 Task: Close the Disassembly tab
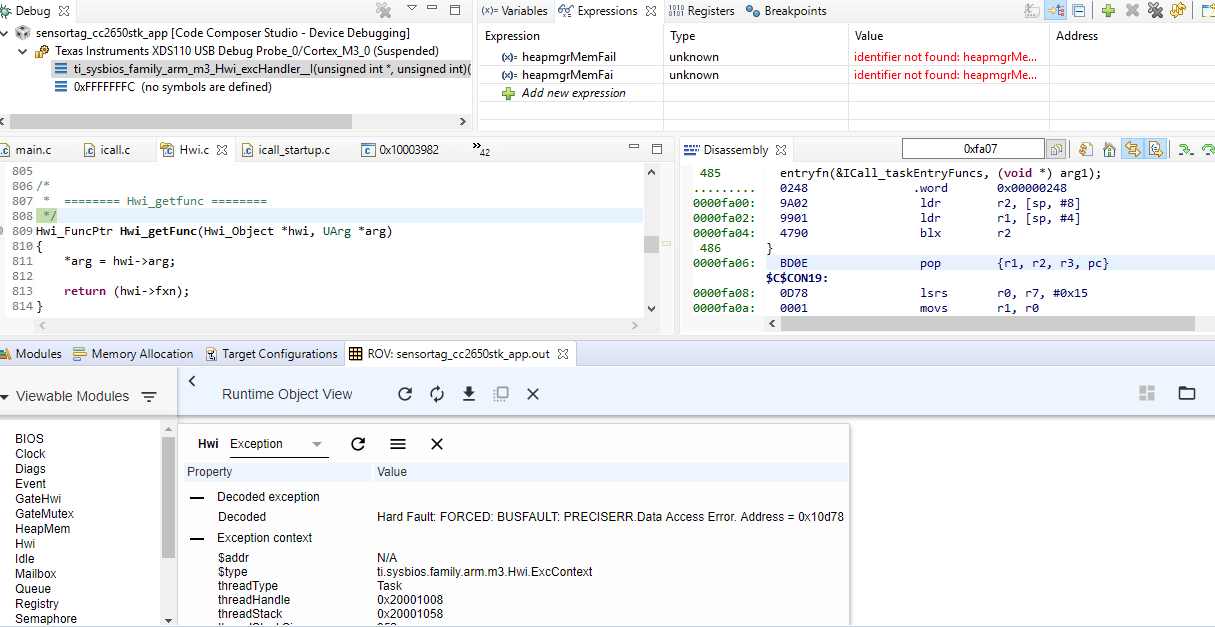782,150
